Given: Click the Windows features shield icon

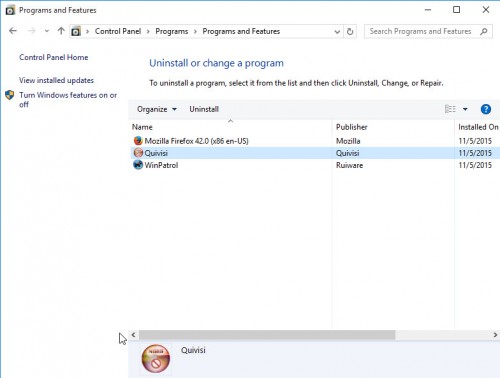Looking at the screenshot, I should [x=10, y=95].
